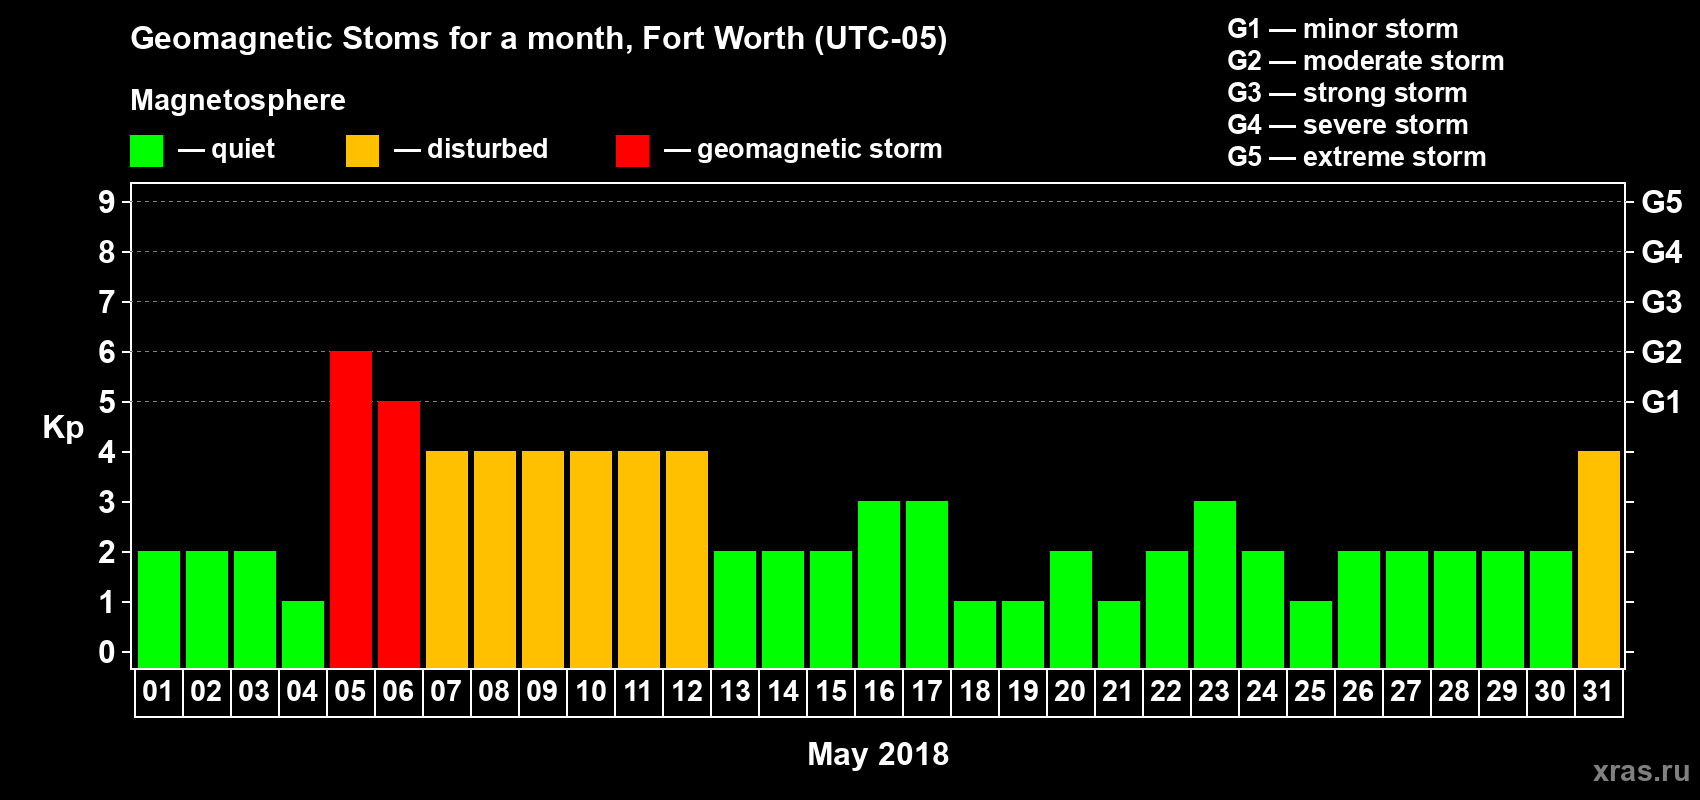Click the date label 10 on the axis
This screenshot has height=800, width=1700.
[590, 691]
